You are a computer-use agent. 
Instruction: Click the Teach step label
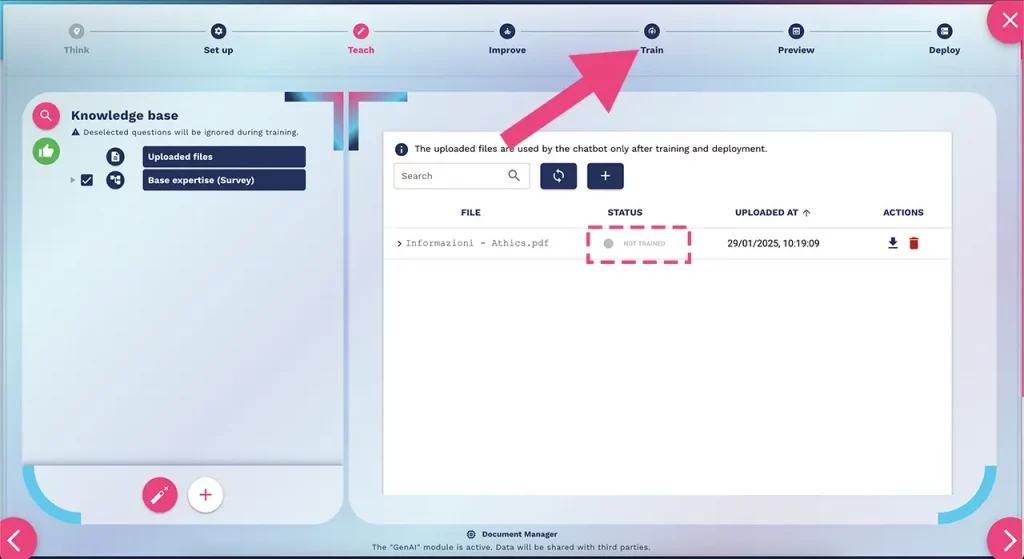tap(360, 50)
